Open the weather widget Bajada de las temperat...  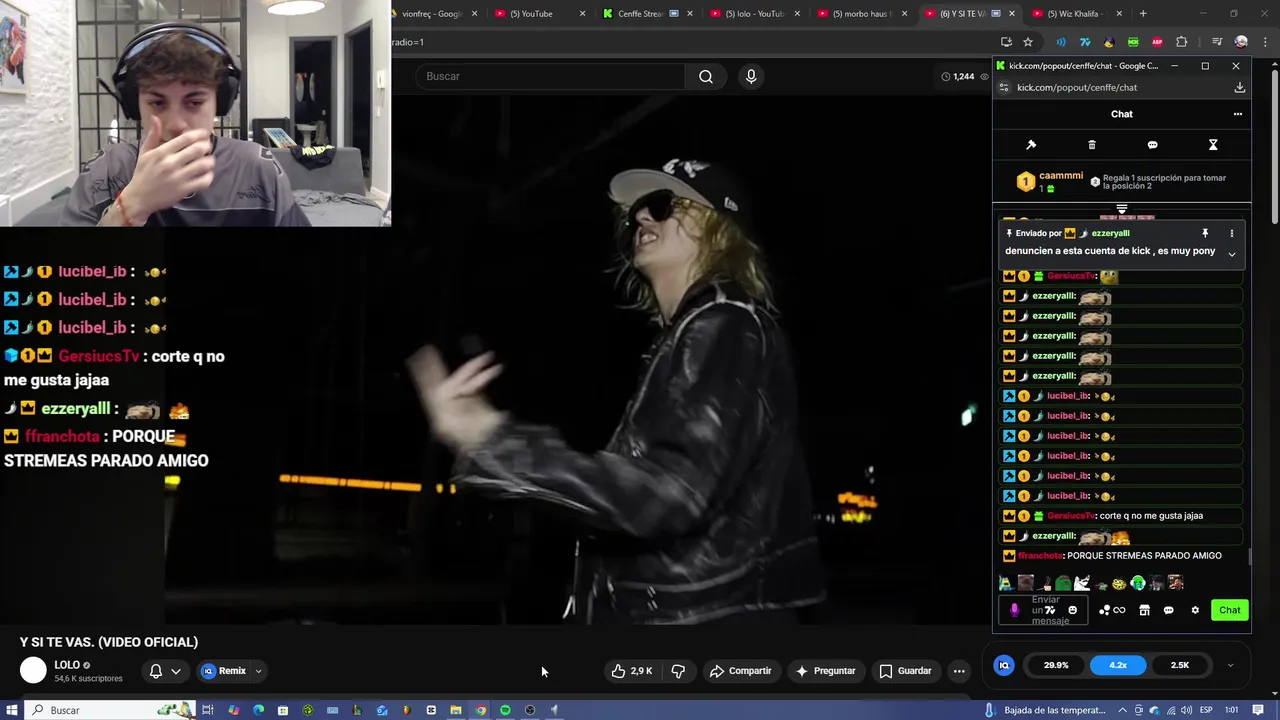[1045, 710]
